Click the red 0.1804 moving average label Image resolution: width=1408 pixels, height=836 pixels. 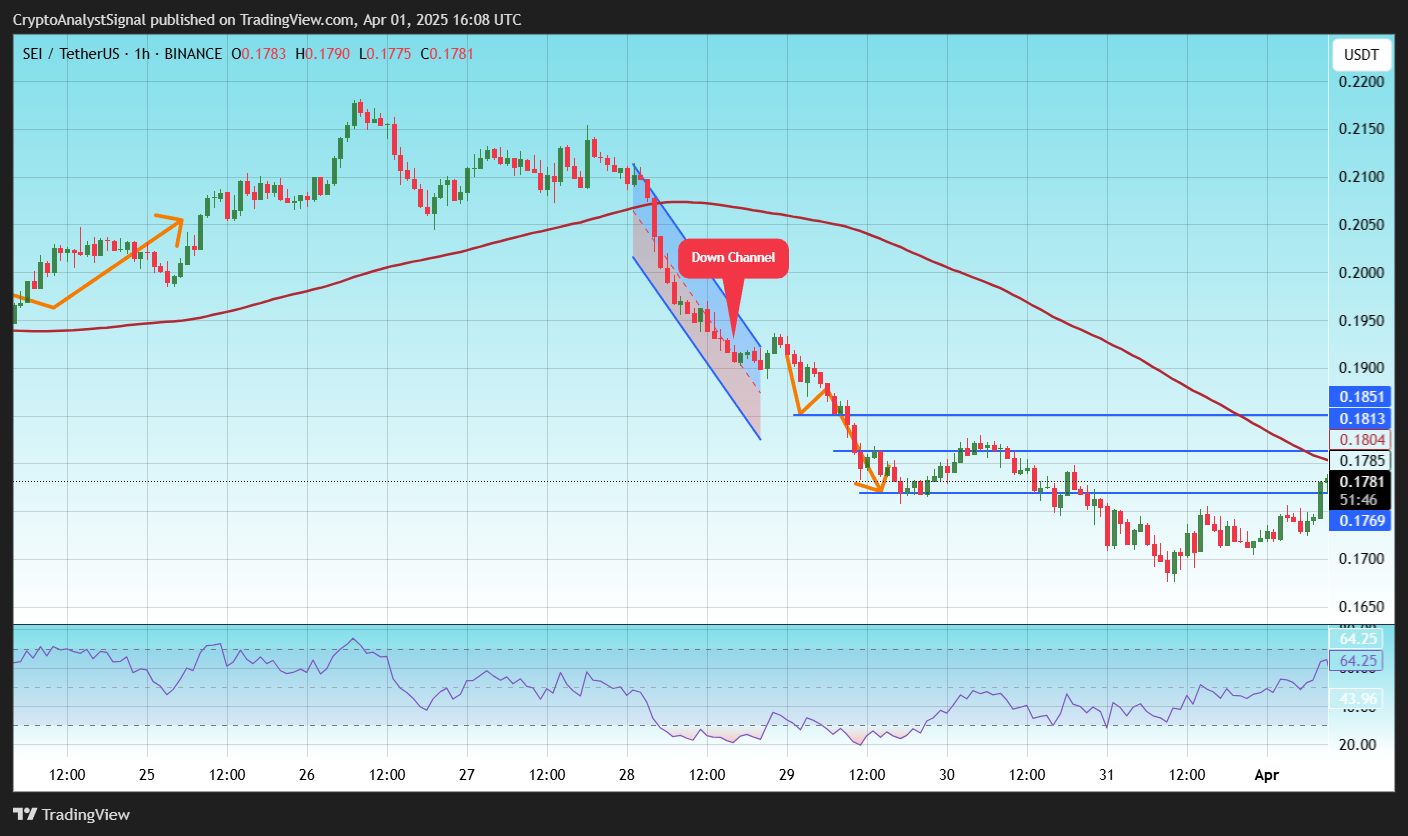click(1361, 439)
